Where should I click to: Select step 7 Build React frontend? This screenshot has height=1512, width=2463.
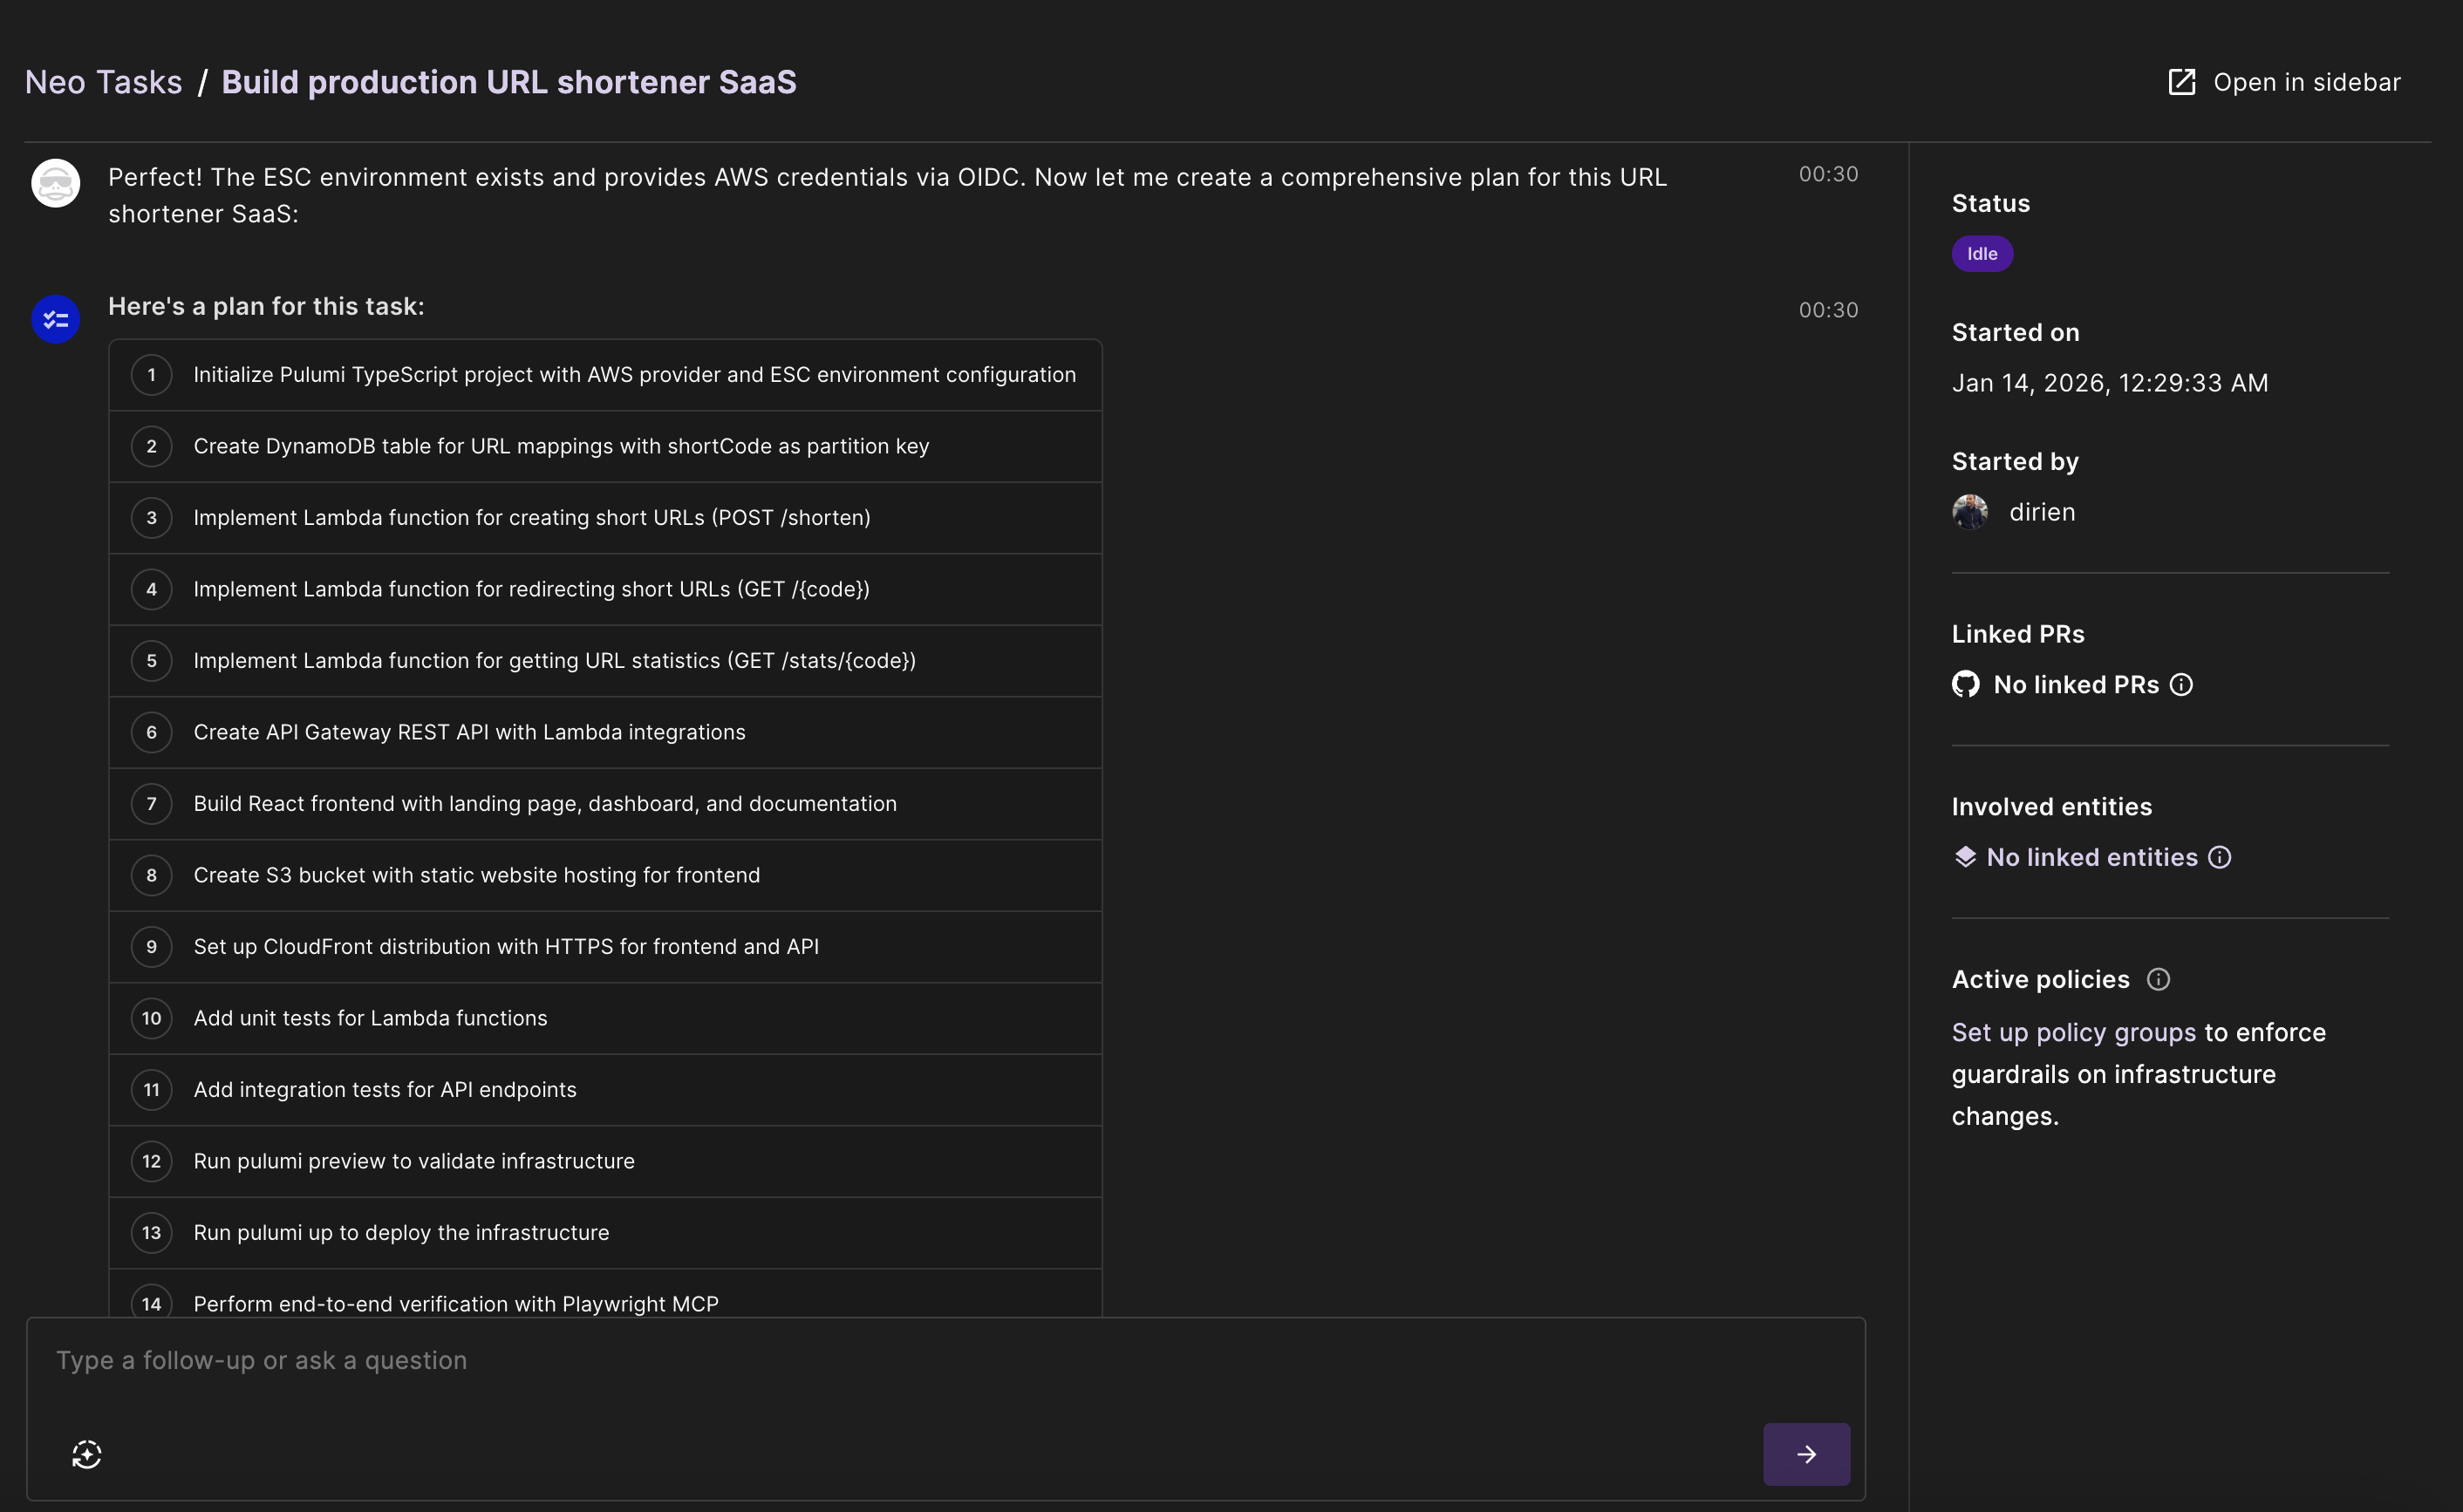(x=605, y=804)
